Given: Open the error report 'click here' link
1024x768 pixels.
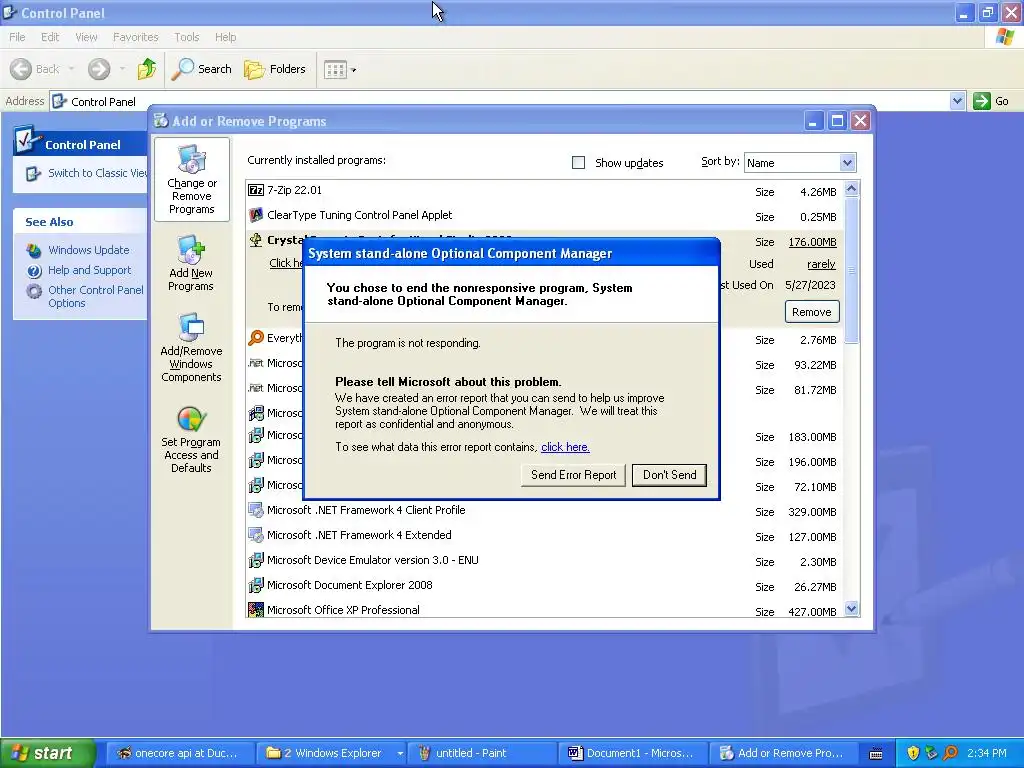Looking at the screenshot, I should point(565,447).
